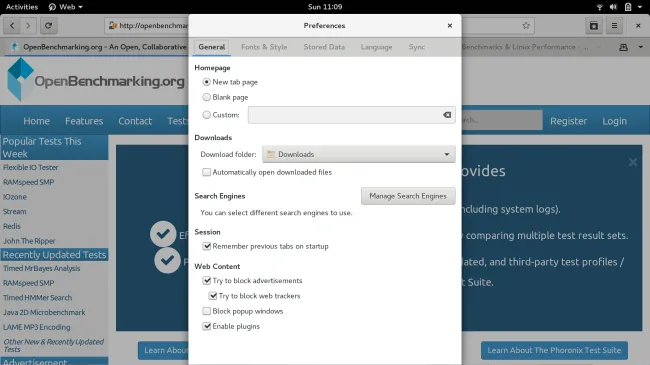Open the RAMspeed SMP link under Popular Tests
The width and height of the screenshot is (650, 365).
(29, 182)
